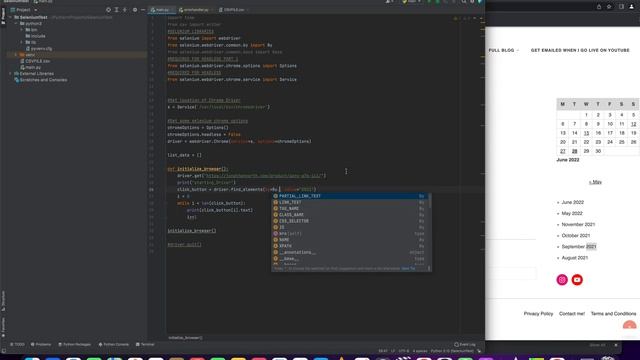Collapse the seleniumTest project root

(x=11, y=18)
